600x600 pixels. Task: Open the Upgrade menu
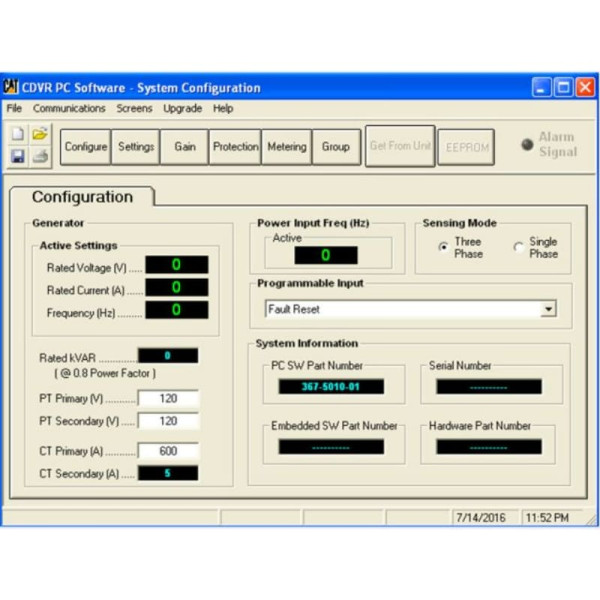click(182, 108)
